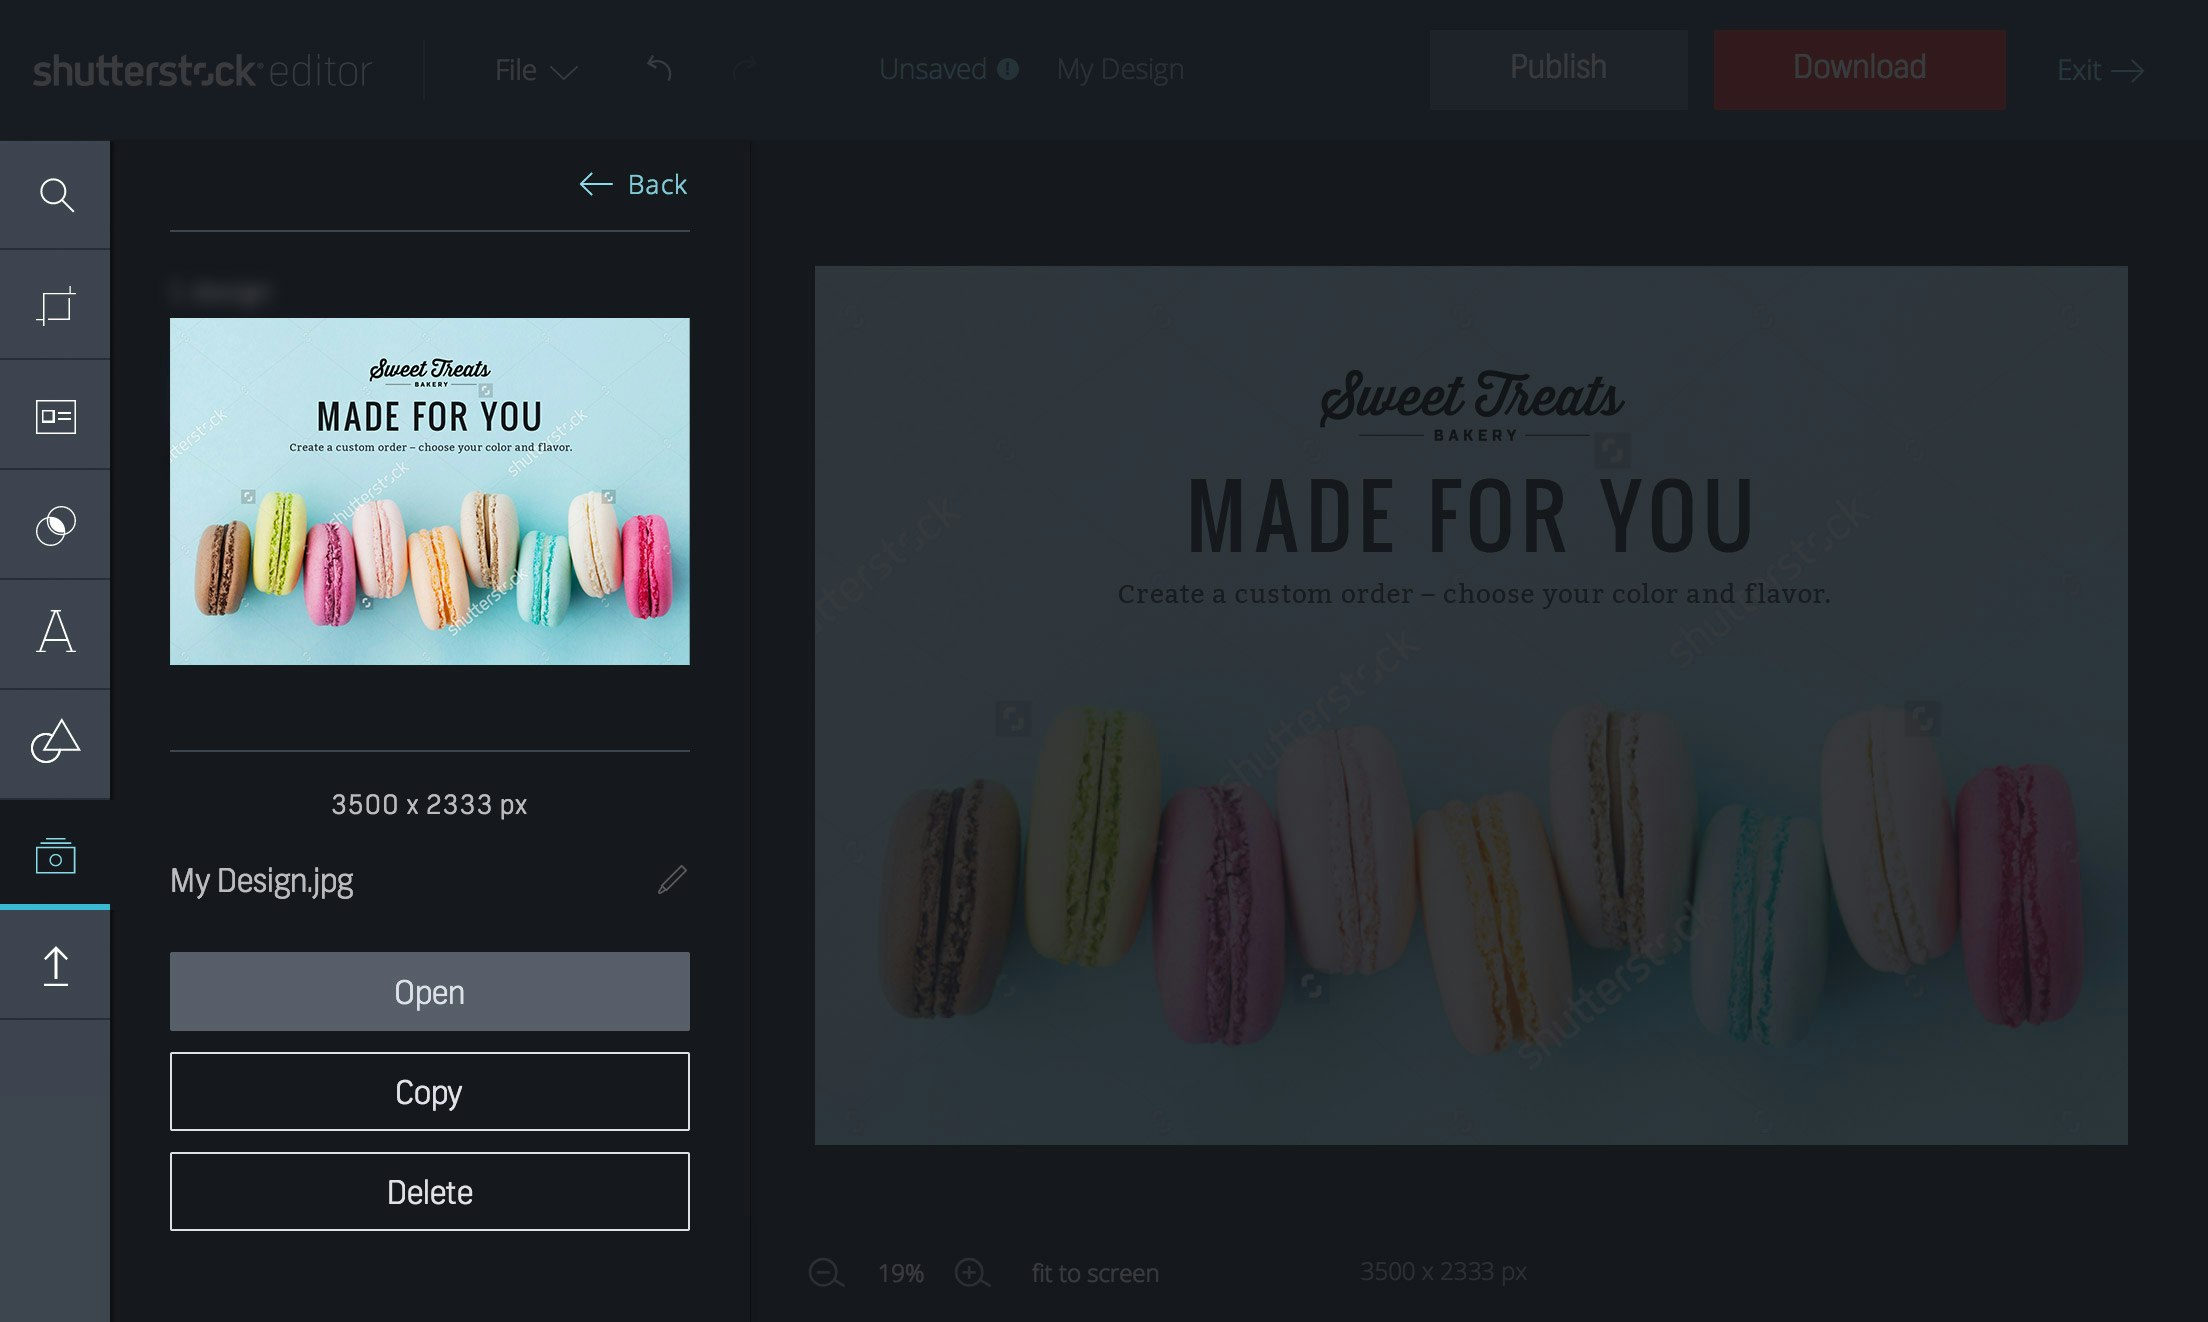Open the templates panel icon
Image resolution: width=2208 pixels, height=1322 pixels.
56,416
